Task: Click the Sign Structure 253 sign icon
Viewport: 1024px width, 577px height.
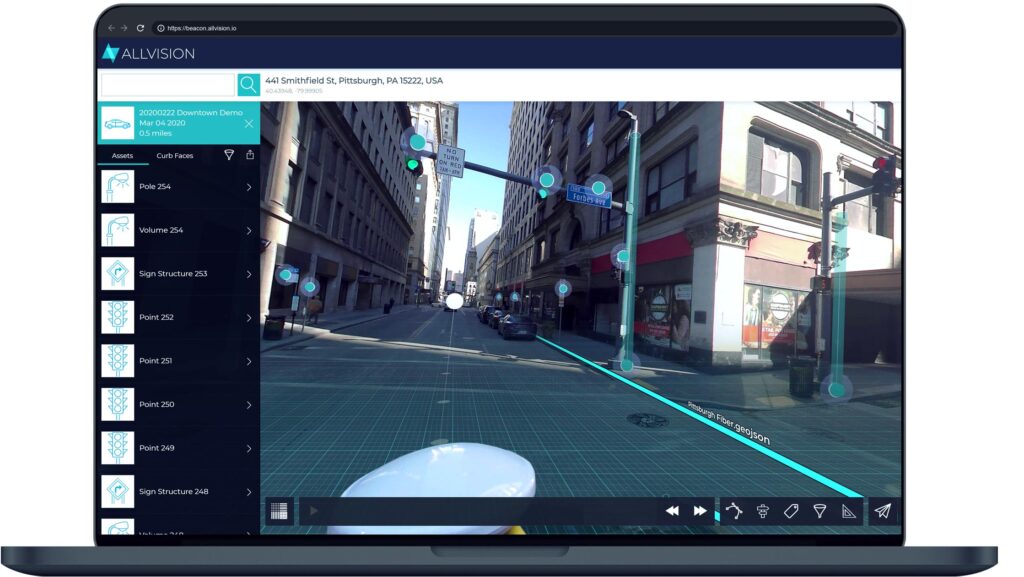Action: 118,273
